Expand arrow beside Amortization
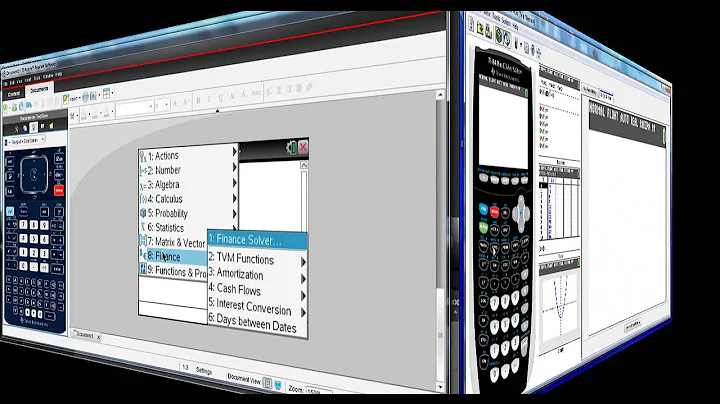720x404 pixels. pos(304,279)
